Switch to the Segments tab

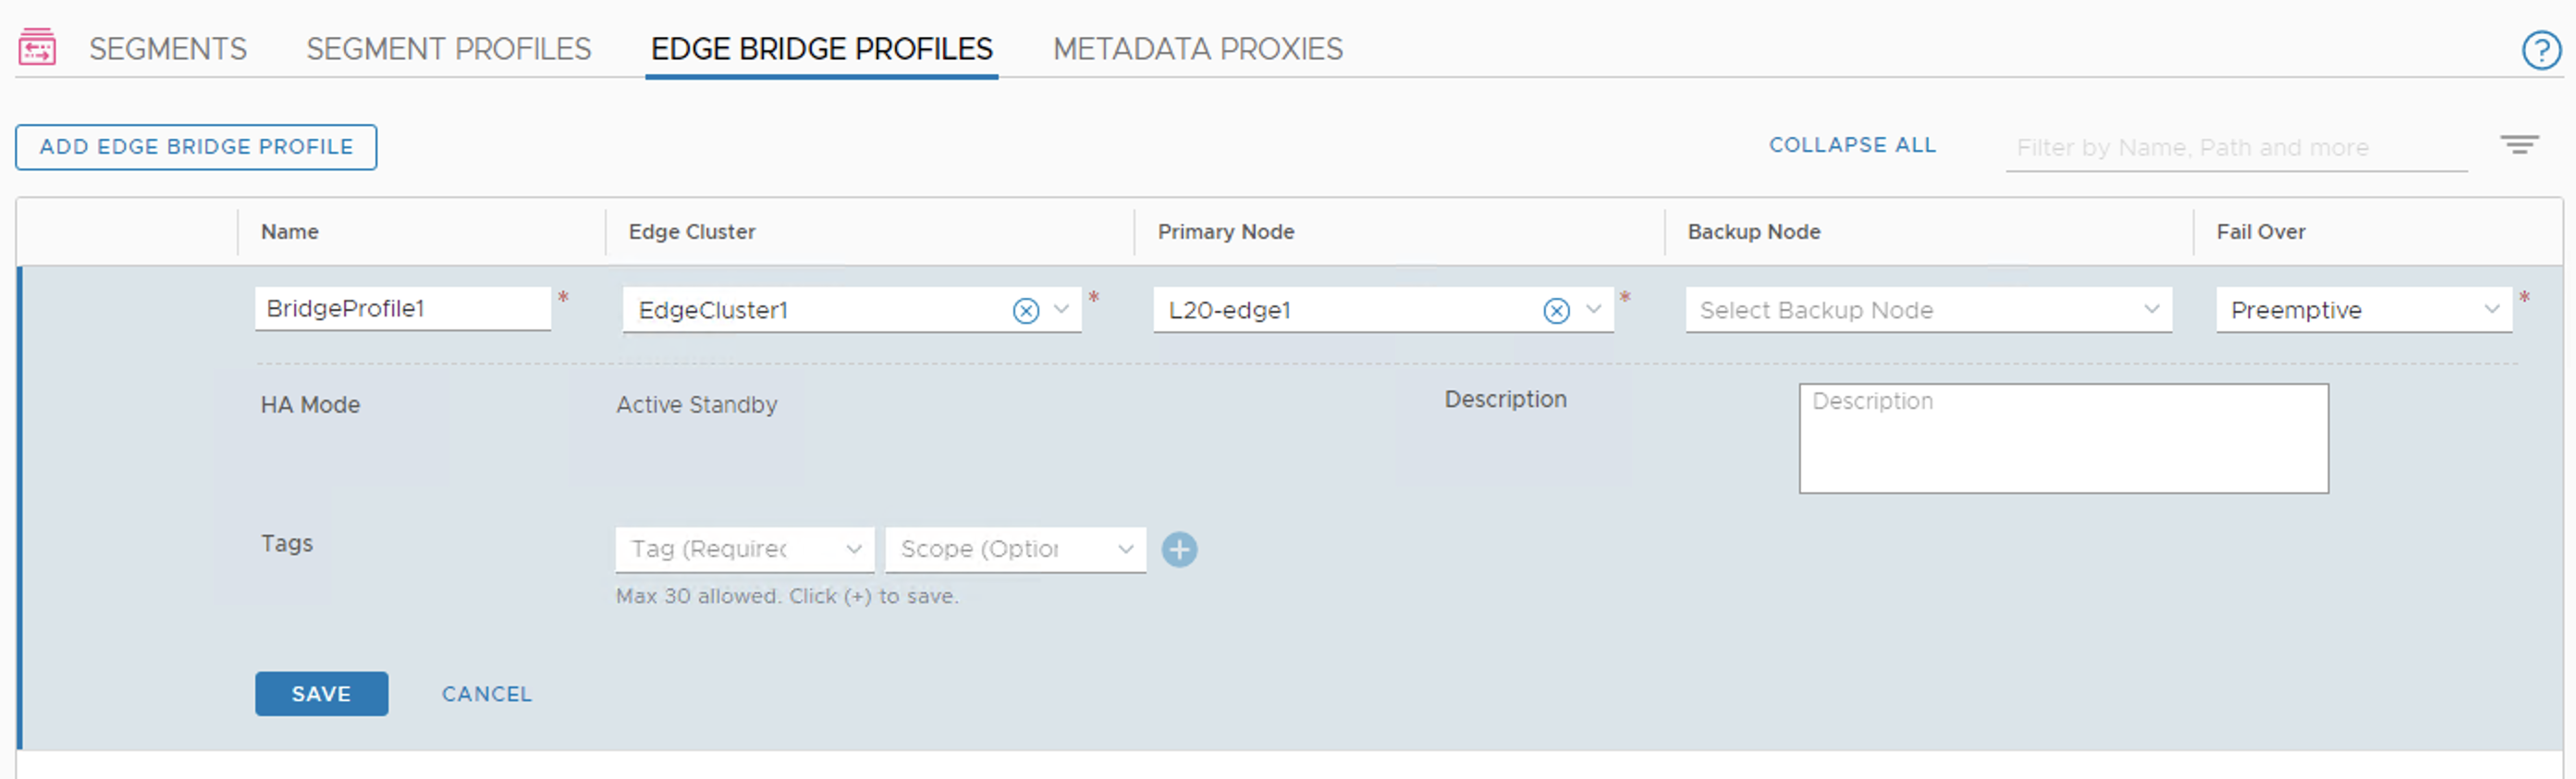pyautogui.click(x=167, y=48)
